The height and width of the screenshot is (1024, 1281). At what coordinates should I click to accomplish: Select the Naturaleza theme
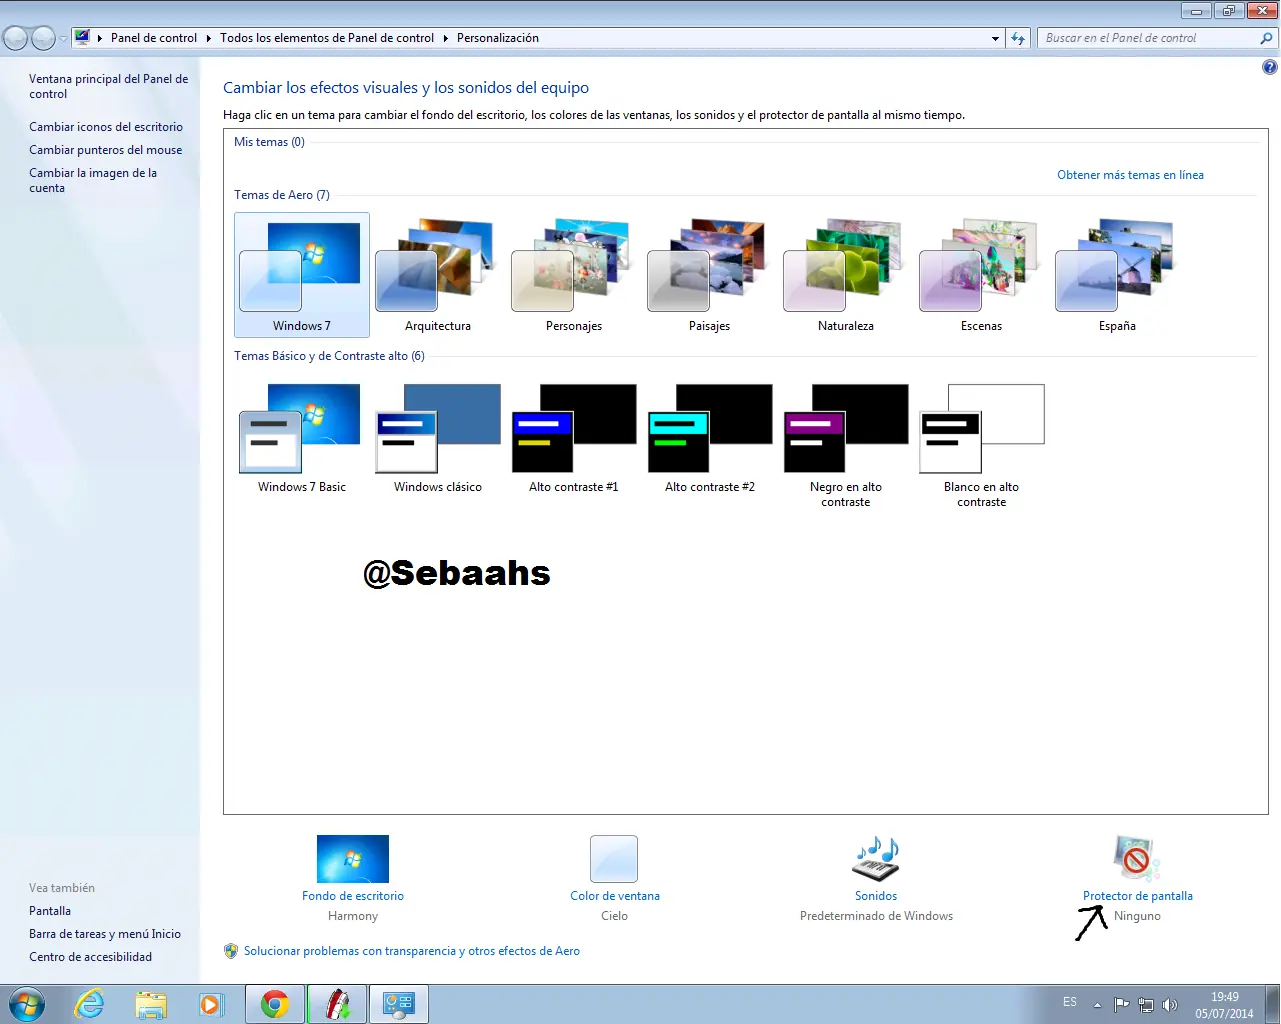846,275
